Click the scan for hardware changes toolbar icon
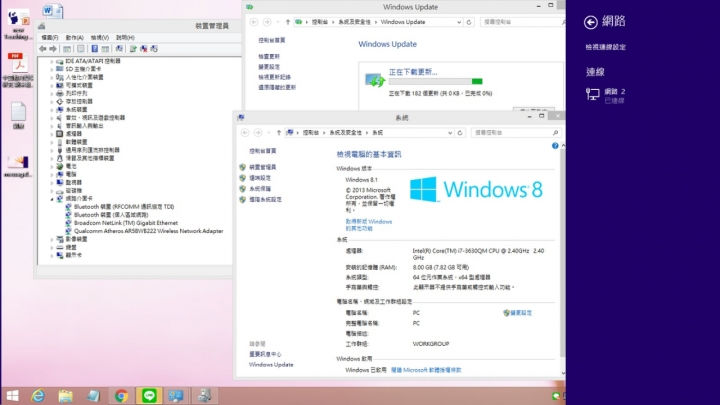 click(119, 49)
